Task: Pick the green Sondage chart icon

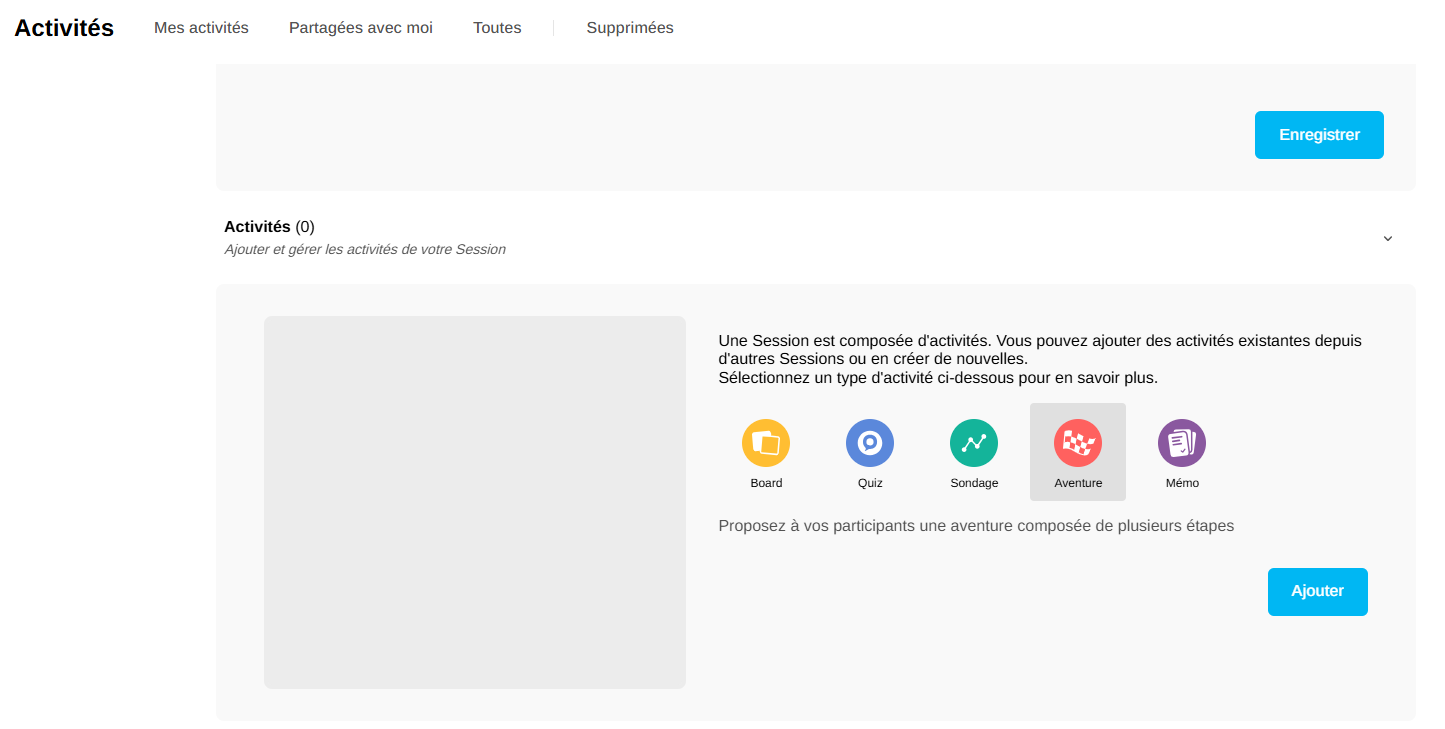Action: pos(974,443)
